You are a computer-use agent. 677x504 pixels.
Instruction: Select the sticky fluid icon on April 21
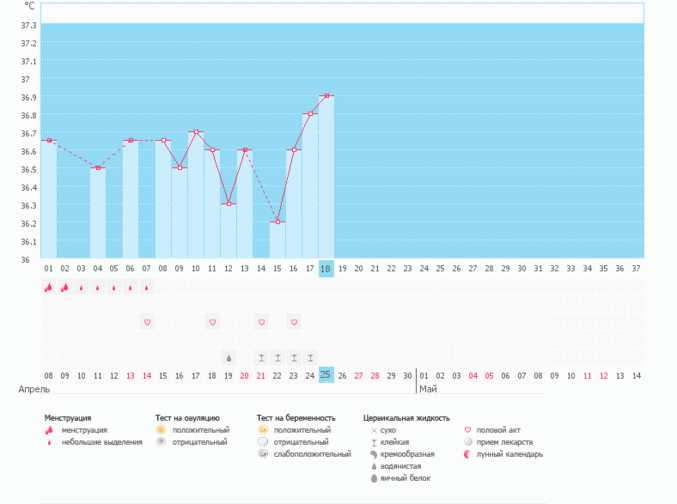click(262, 357)
